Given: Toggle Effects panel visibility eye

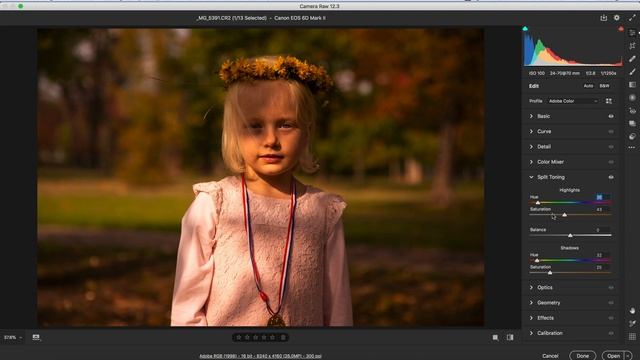Looking at the screenshot, I should coord(611,318).
